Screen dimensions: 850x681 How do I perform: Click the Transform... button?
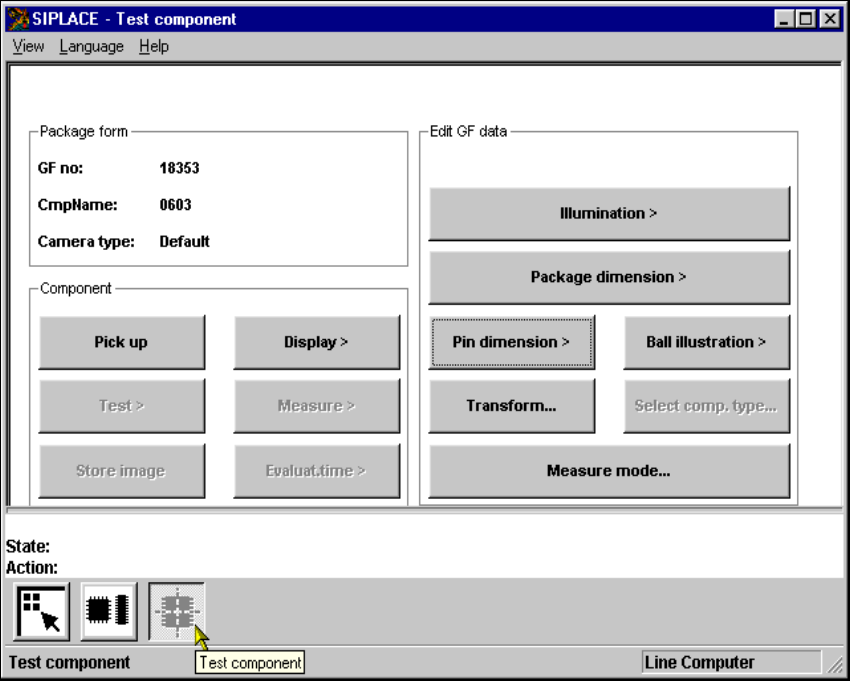click(x=512, y=406)
